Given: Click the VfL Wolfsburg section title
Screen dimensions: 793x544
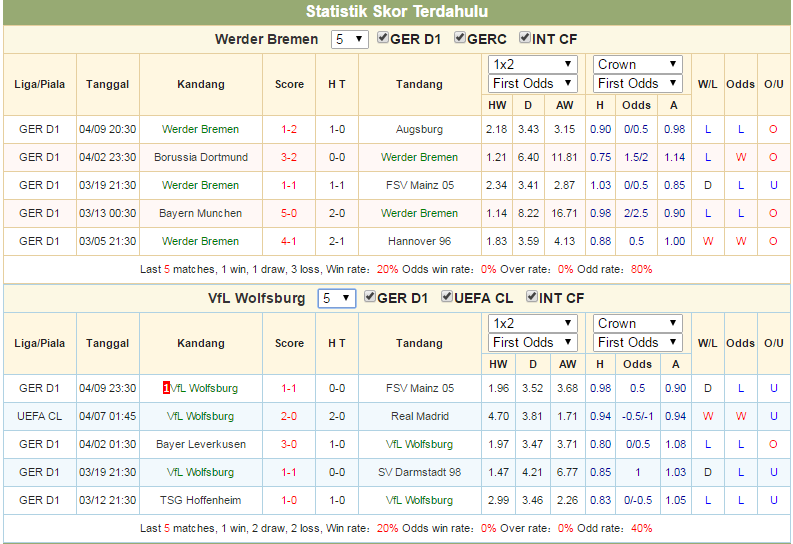Looking at the screenshot, I should point(256,298).
